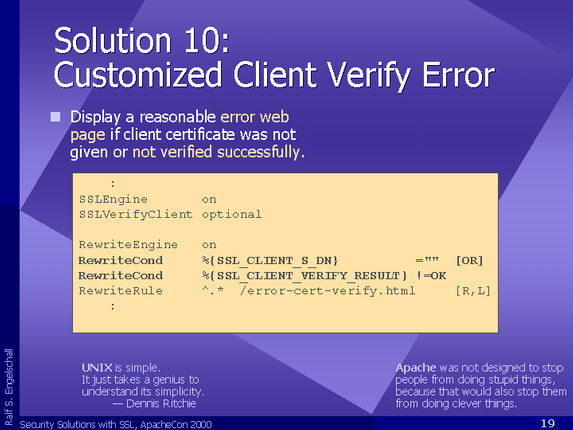Click the "— Dennis Ritchie" attribution
Viewport: 573px width, 430px height.
pyautogui.click(x=154, y=404)
